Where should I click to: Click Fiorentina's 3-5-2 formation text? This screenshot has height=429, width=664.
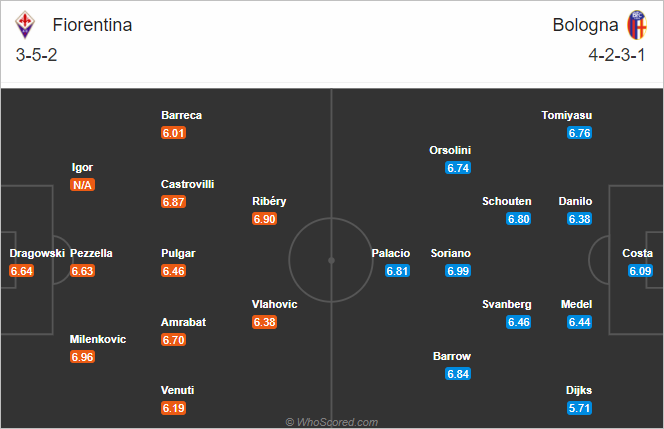(x=36, y=55)
